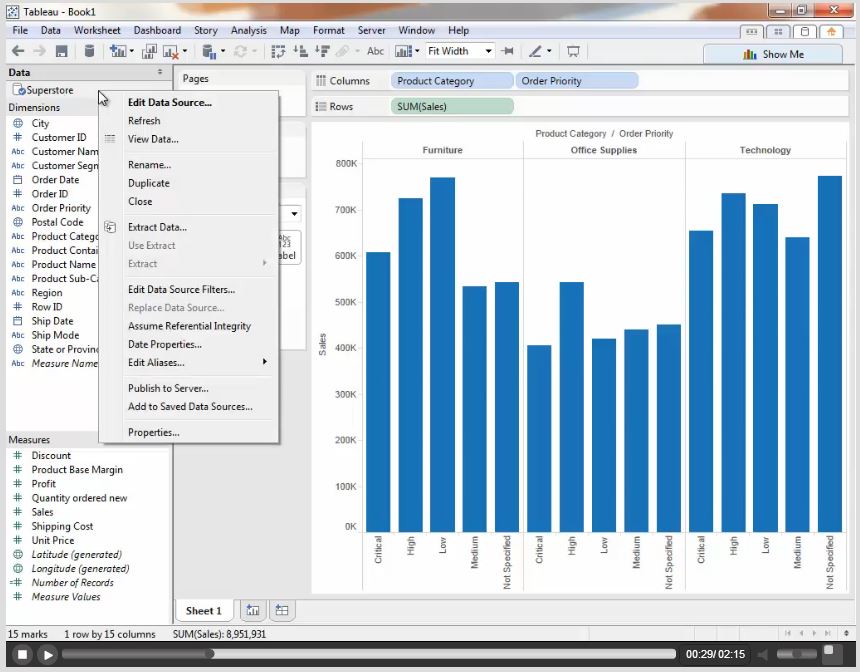The image size is (860, 672).
Task: Enable Presentation Mode from the toolbar
Action: point(574,50)
